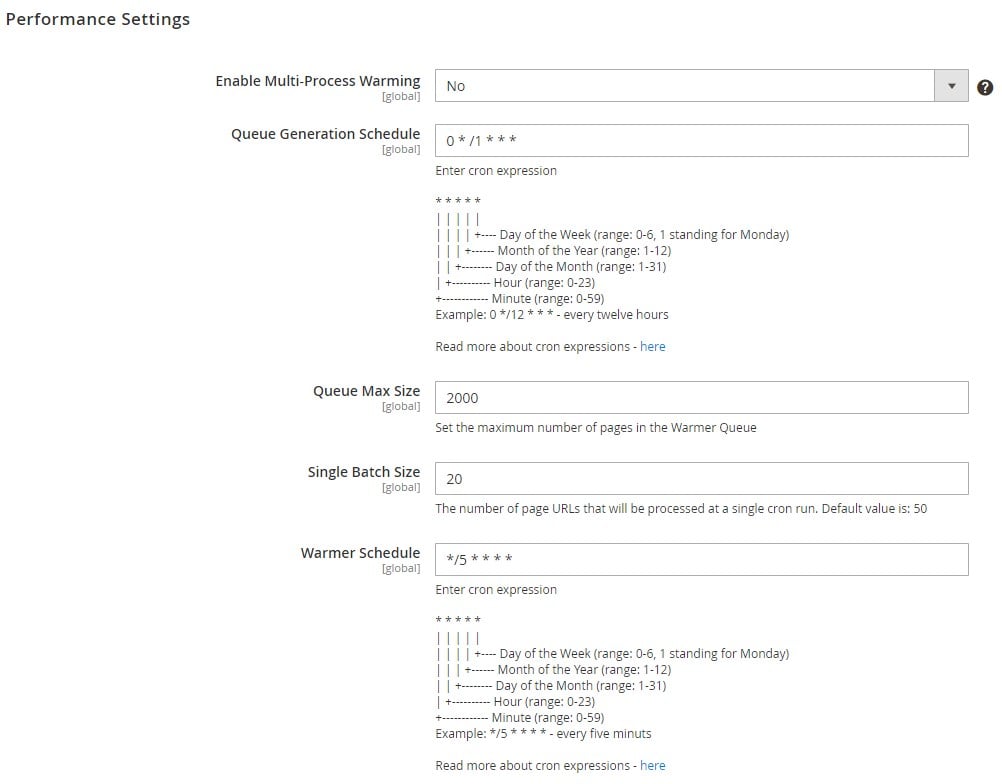Click 'Example: */5 * * * * - every five minuts'
The height and width of the screenshot is (784, 1002).
(543, 734)
